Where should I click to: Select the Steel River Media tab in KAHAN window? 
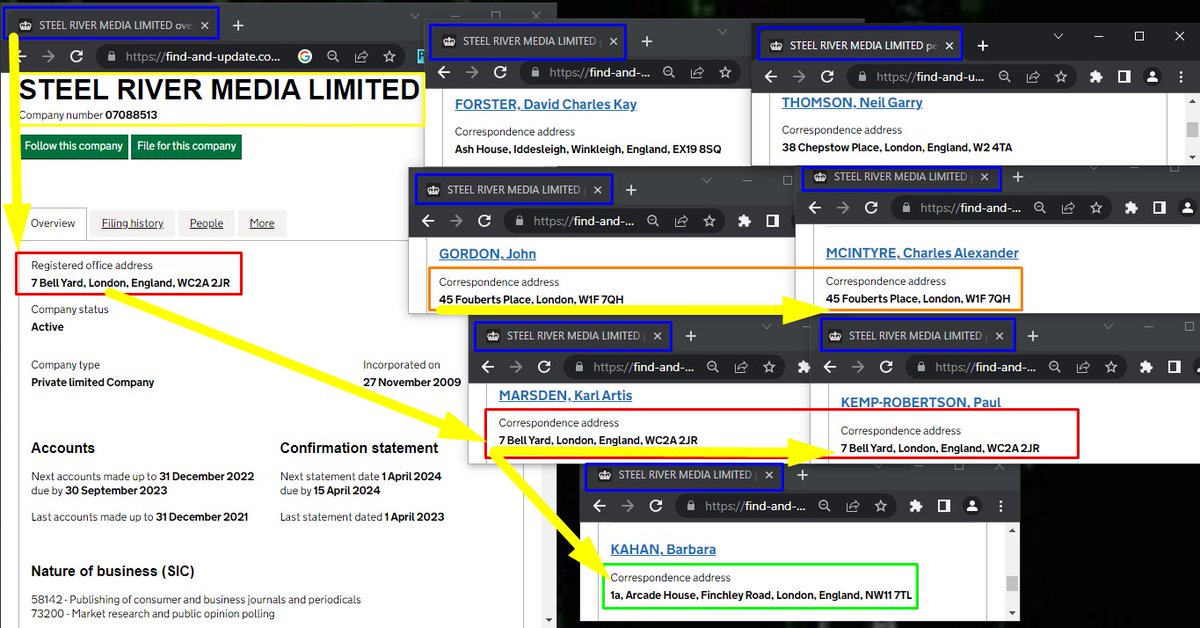pos(684,475)
